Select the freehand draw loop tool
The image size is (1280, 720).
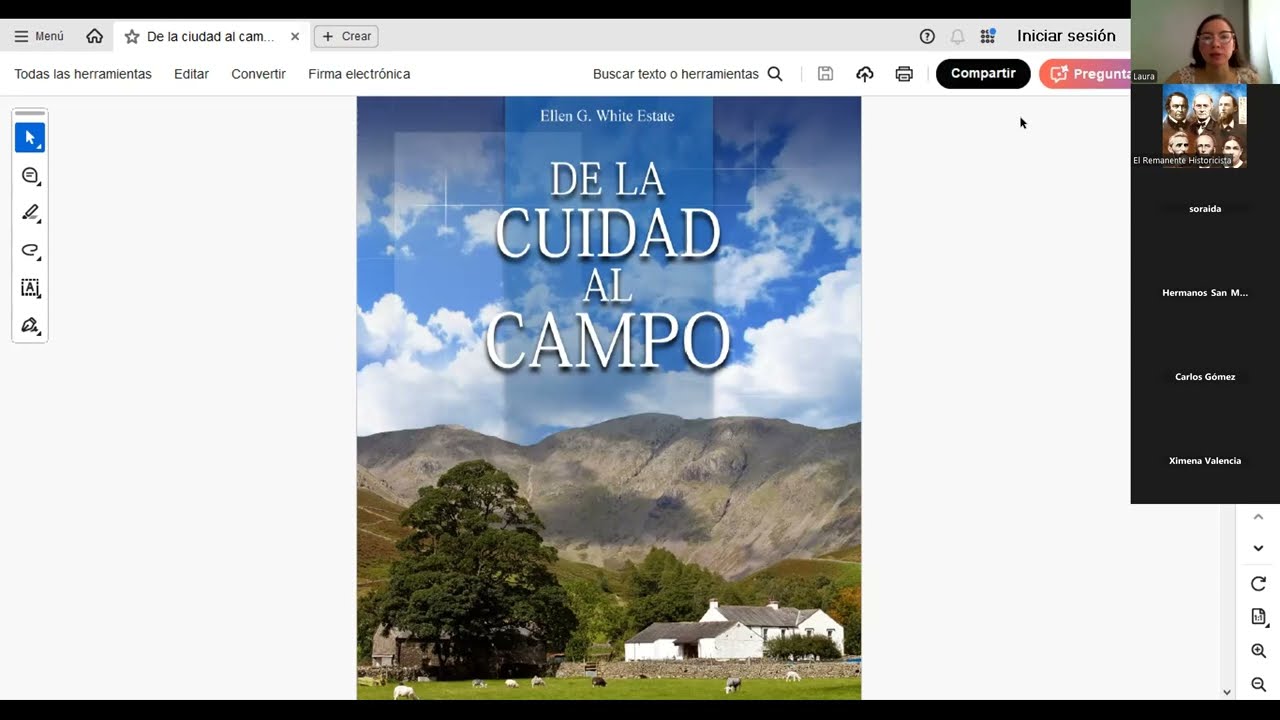tap(30, 250)
